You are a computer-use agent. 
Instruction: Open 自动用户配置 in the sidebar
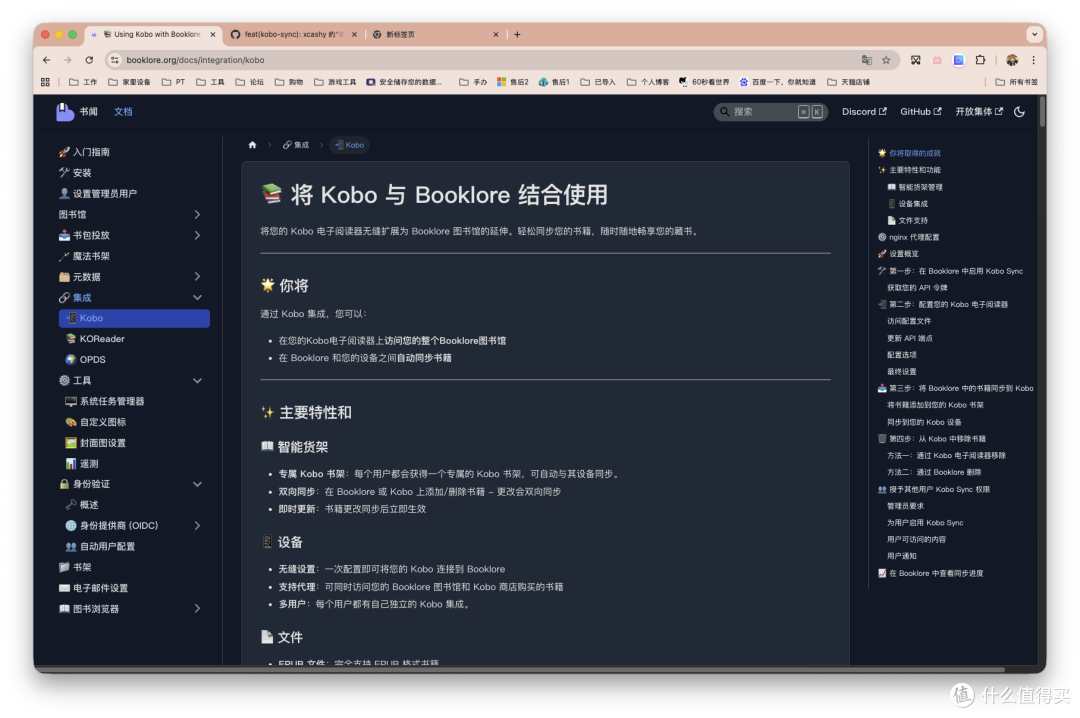100,546
